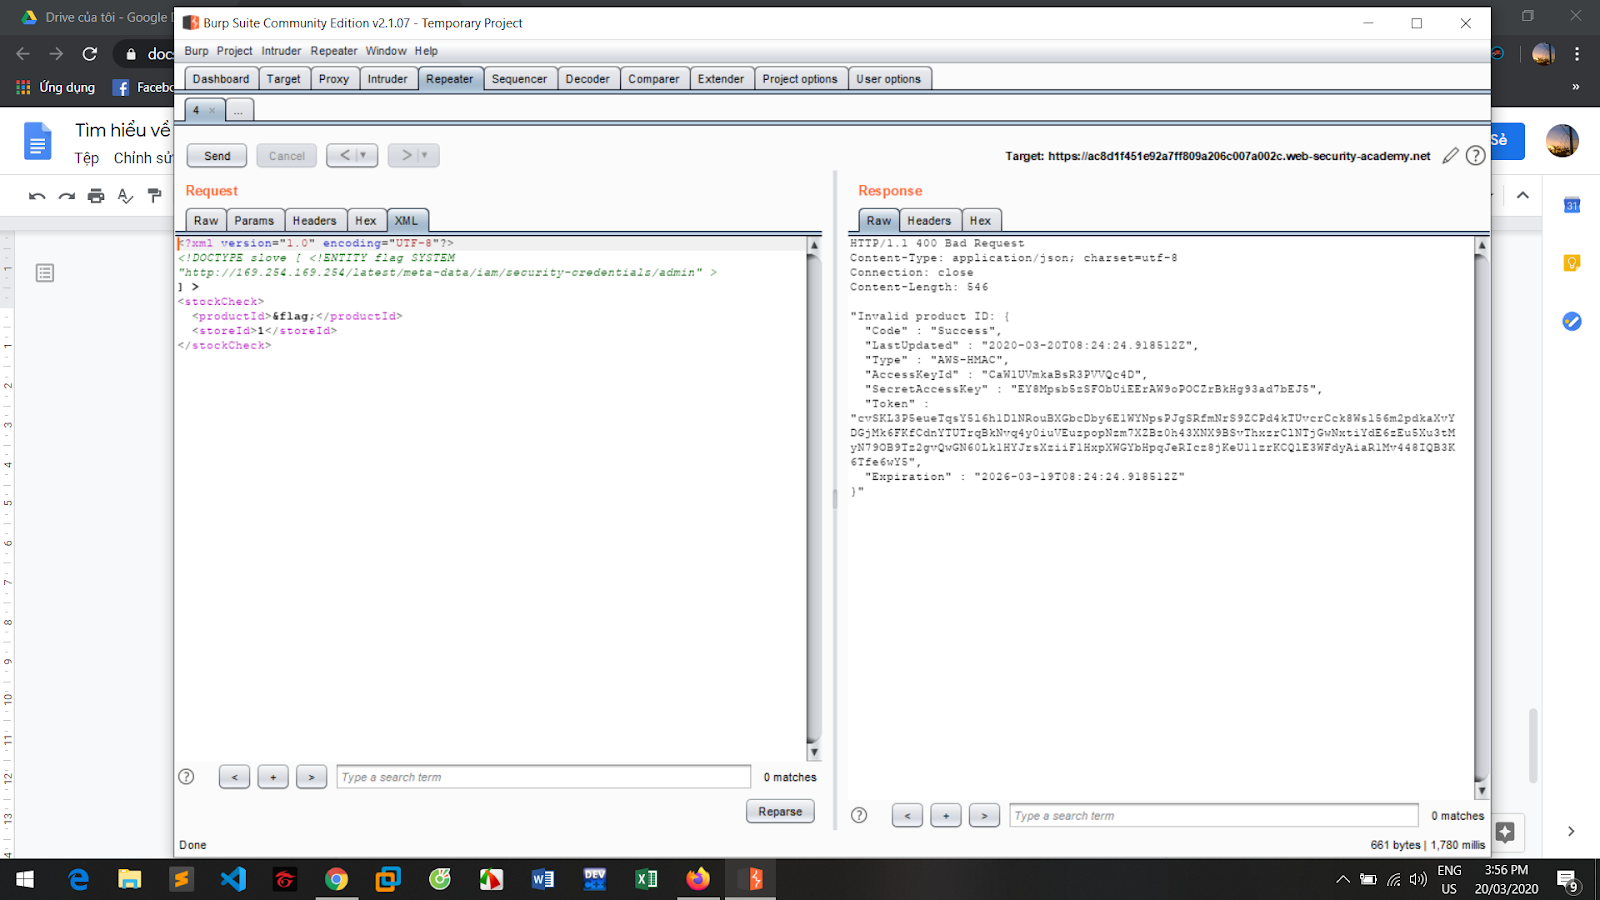Launch Visual Studio Code from the taskbar

coord(233,879)
